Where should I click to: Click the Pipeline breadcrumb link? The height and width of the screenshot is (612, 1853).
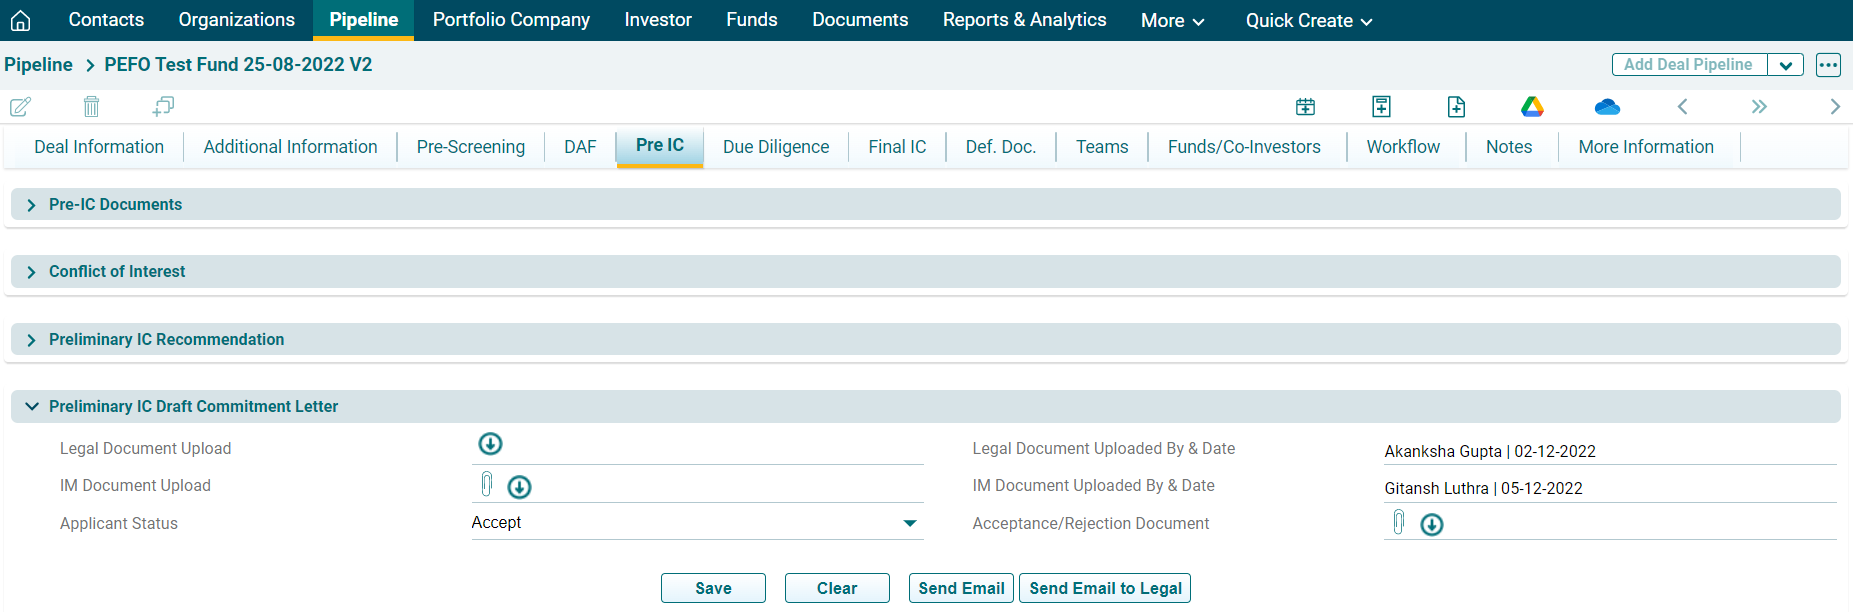(38, 65)
